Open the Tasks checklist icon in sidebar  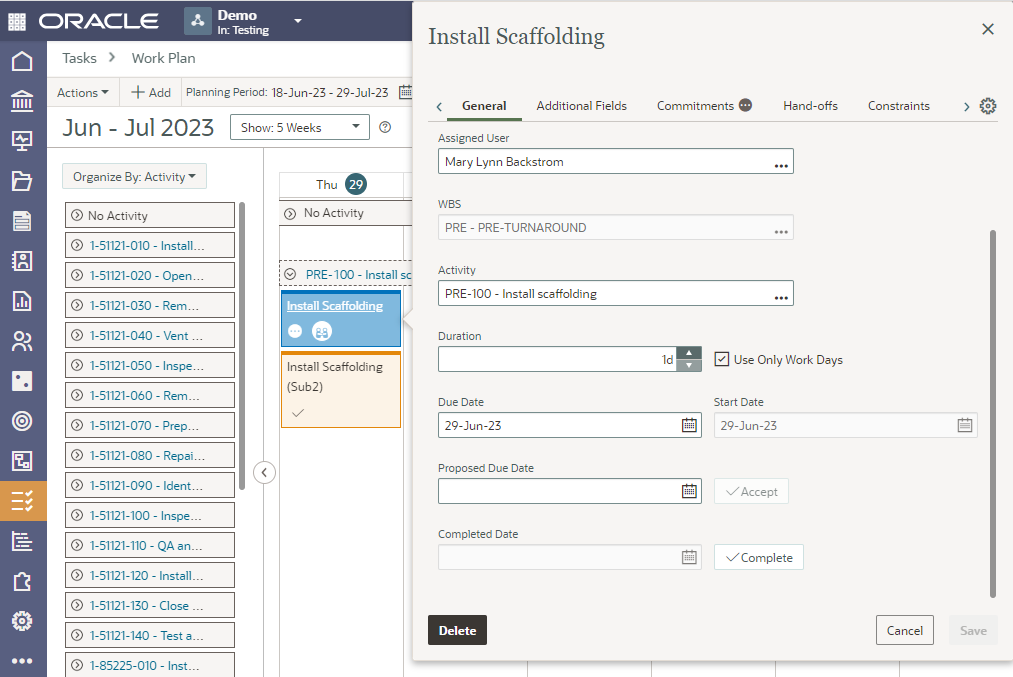click(22, 500)
